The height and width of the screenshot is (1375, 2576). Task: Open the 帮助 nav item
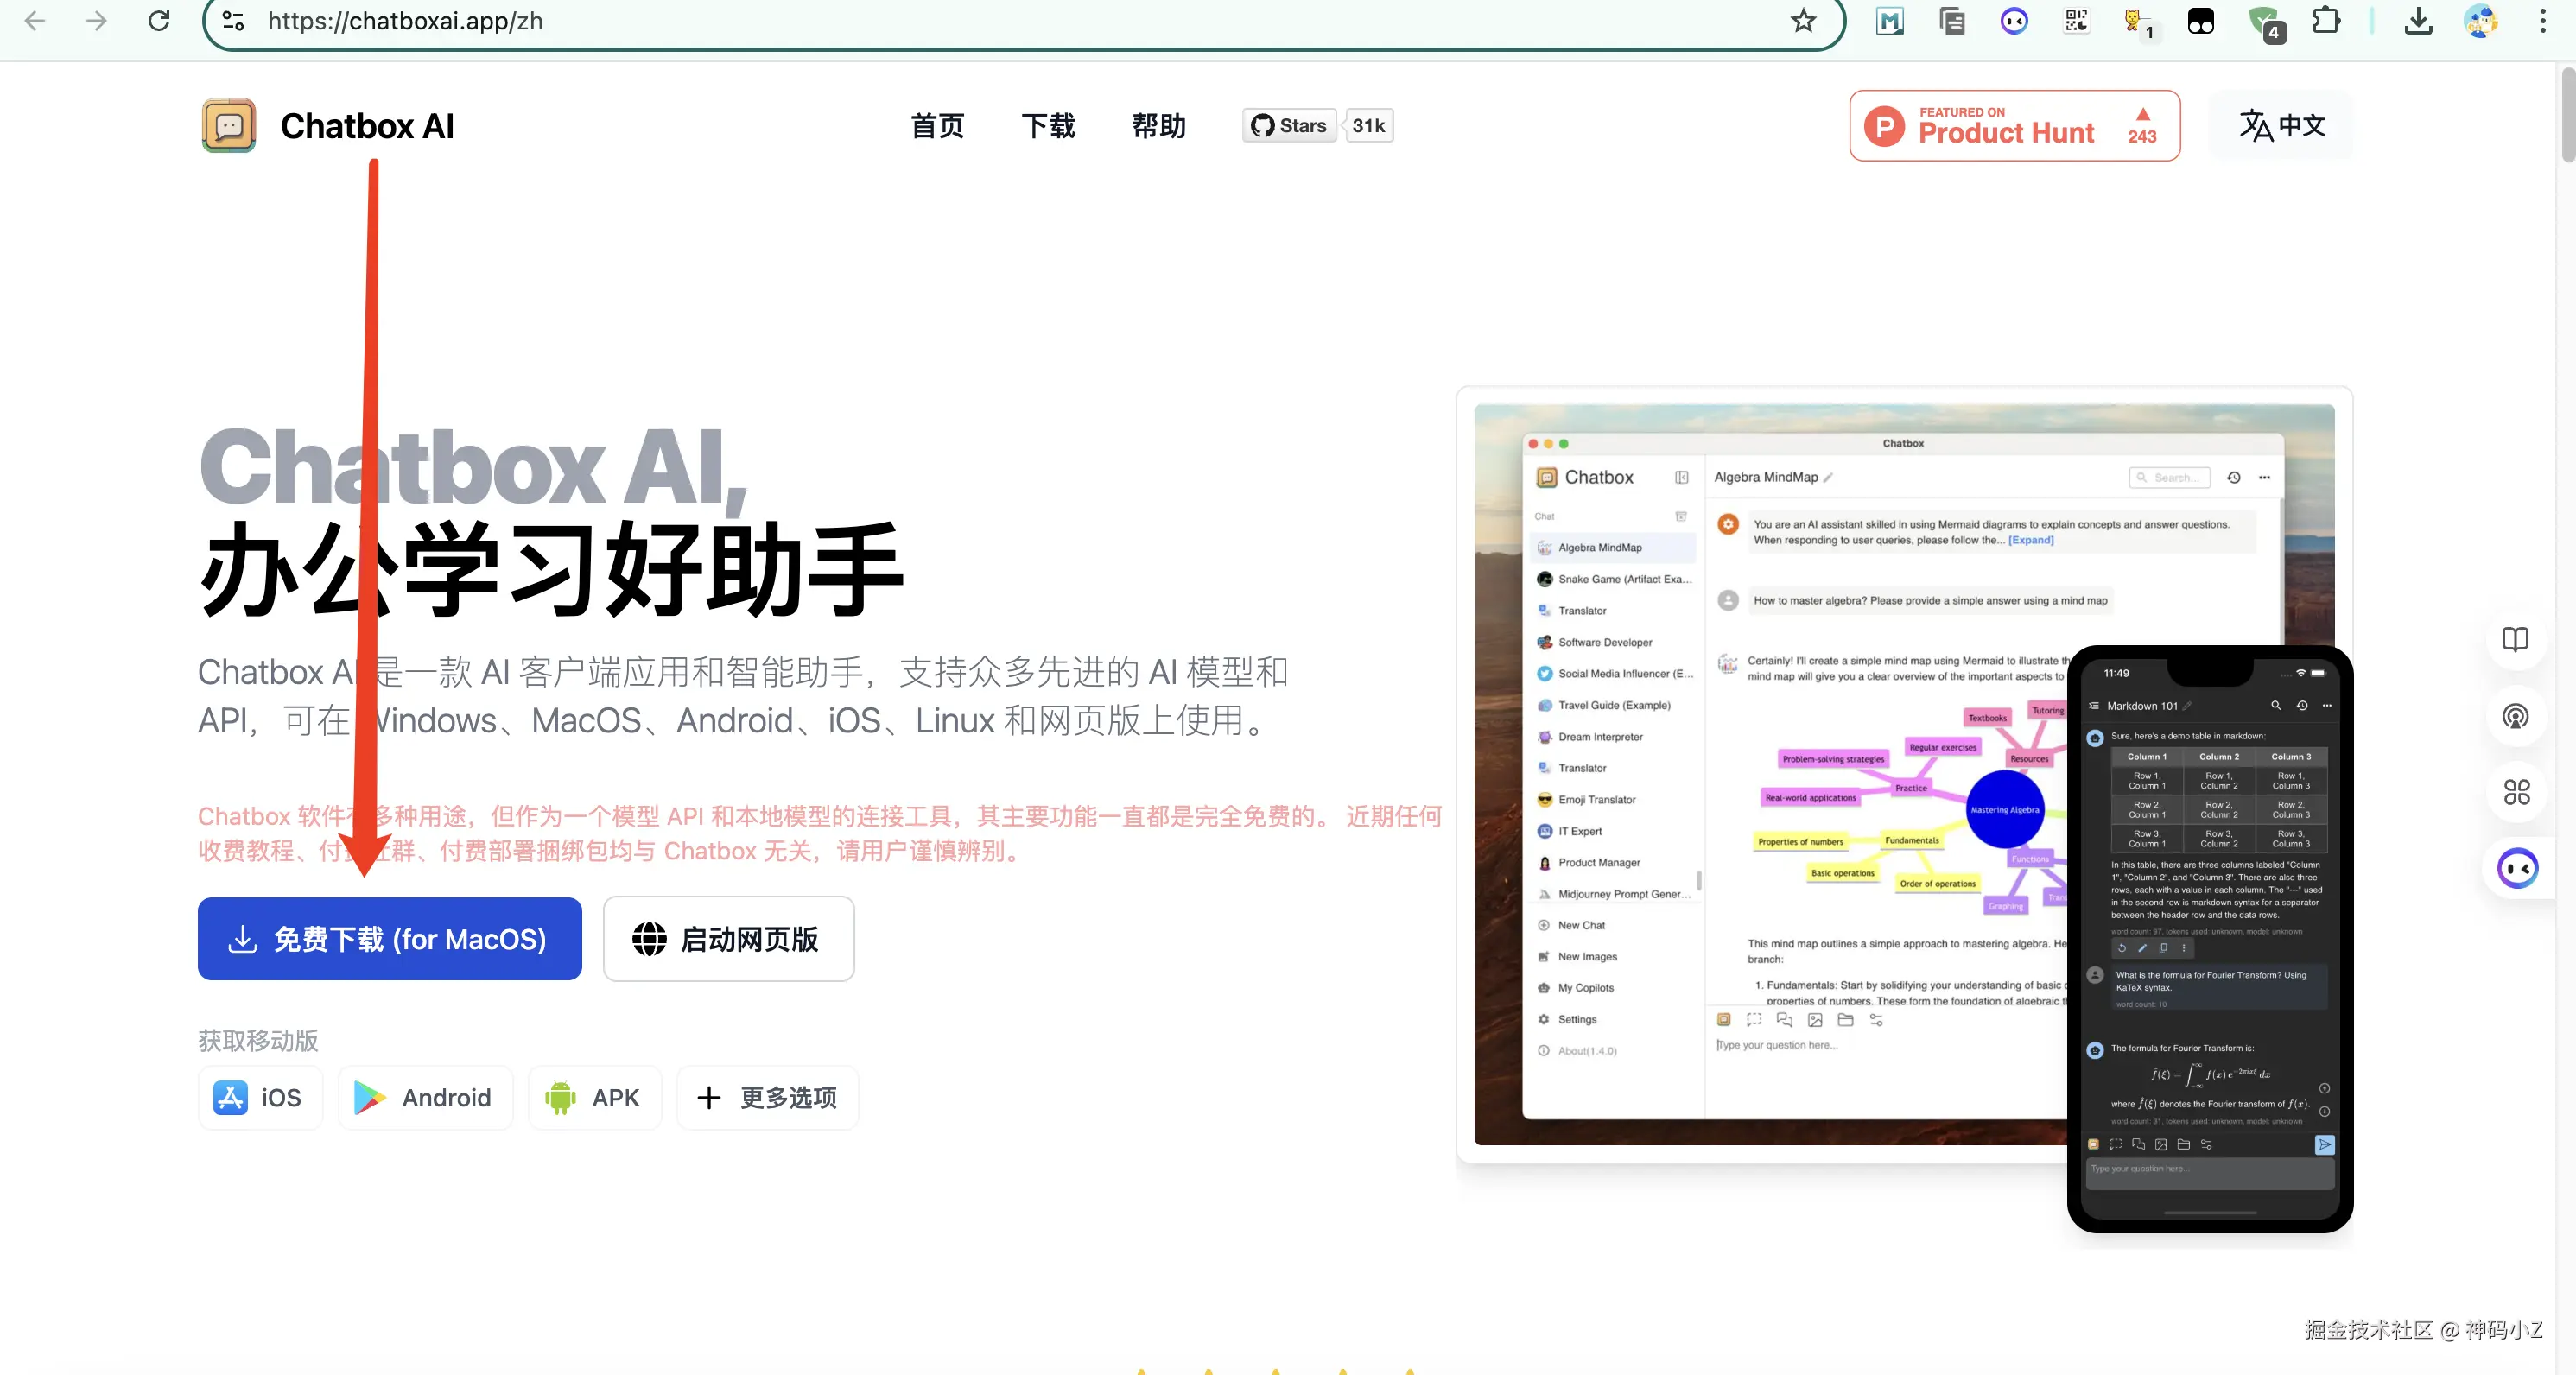coord(1158,126)
